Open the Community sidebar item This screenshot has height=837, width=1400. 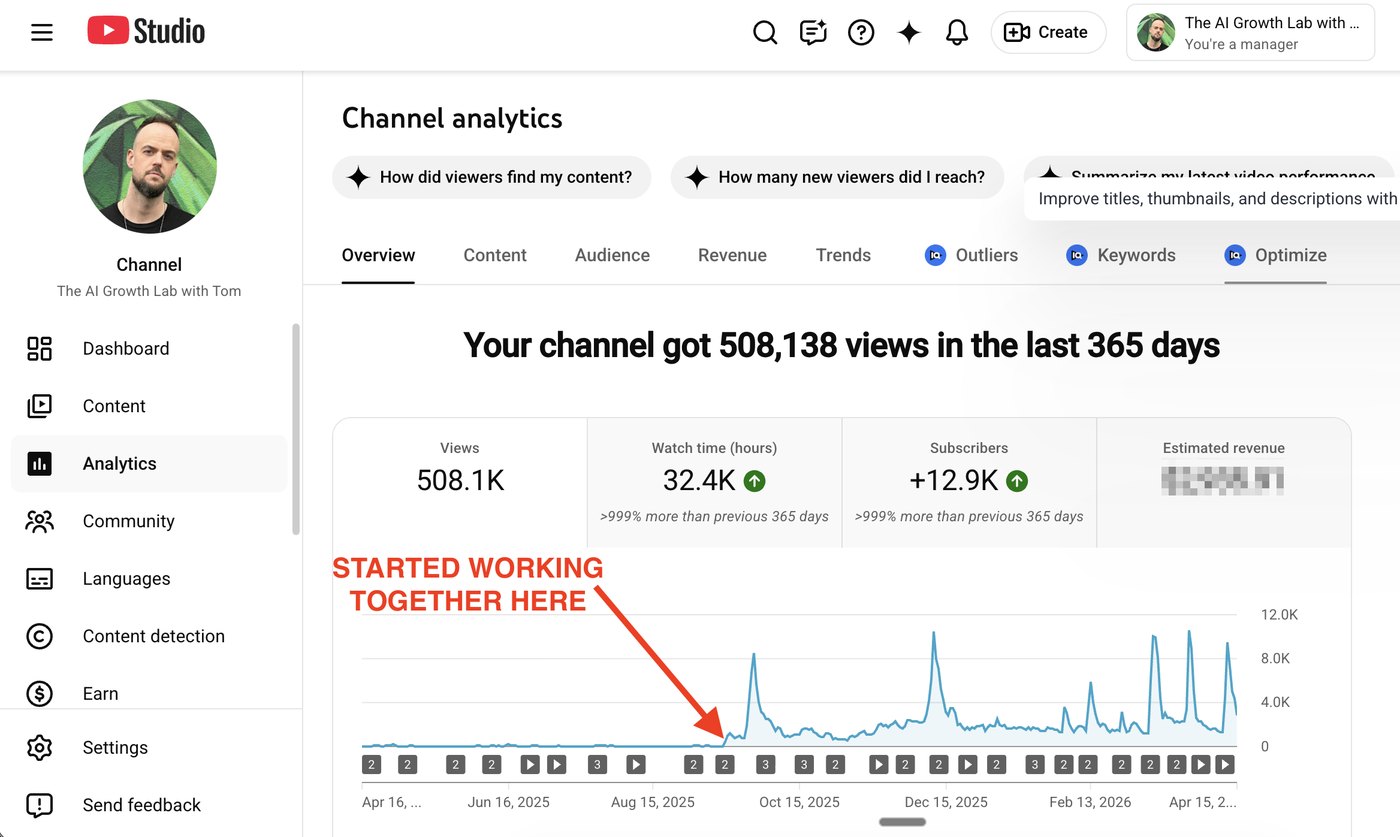[x=150, y=521]
